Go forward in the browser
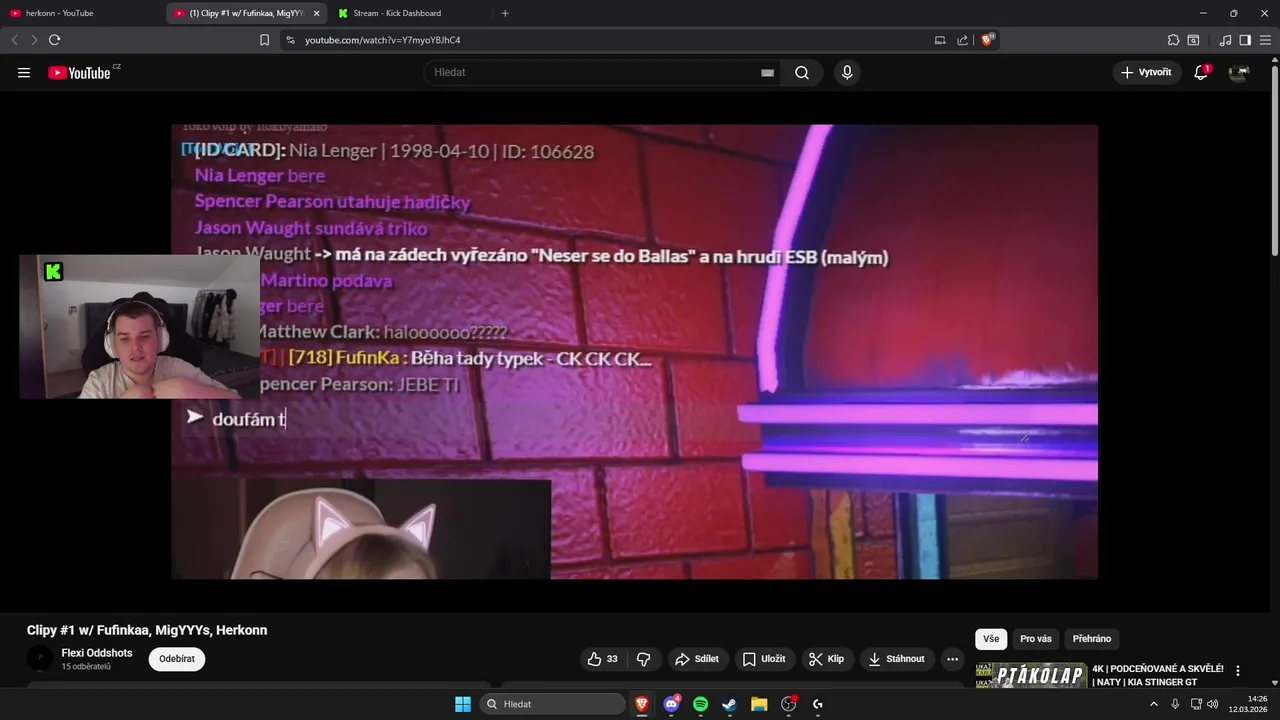This screenshot has width=1280, height=720. 34,40
